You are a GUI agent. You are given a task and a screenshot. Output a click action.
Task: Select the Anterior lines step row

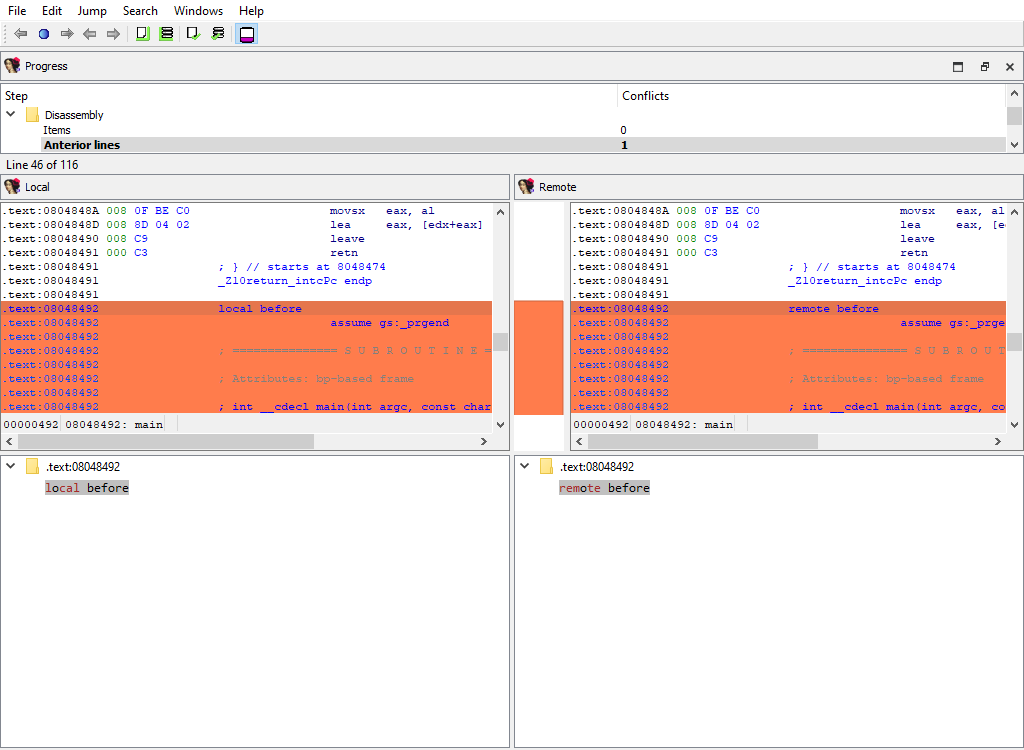[82, 145]
